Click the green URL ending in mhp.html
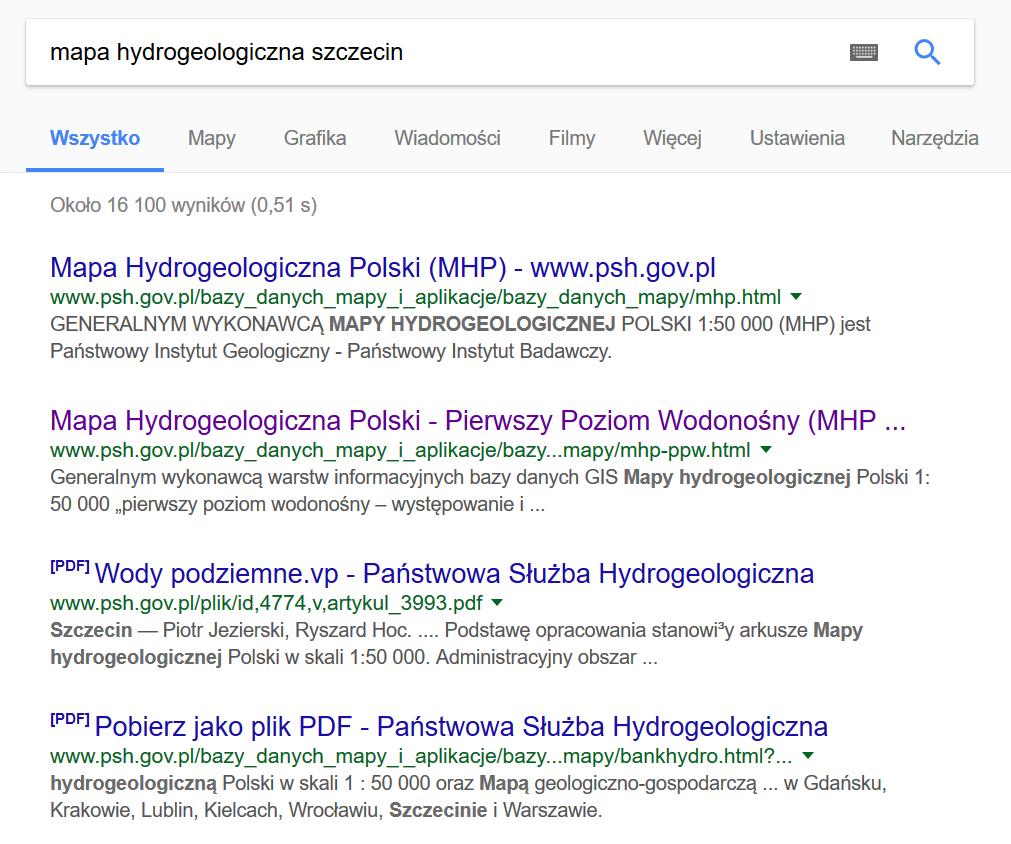This screenshot has height=844, width=1011. click(x=416, y=297)
